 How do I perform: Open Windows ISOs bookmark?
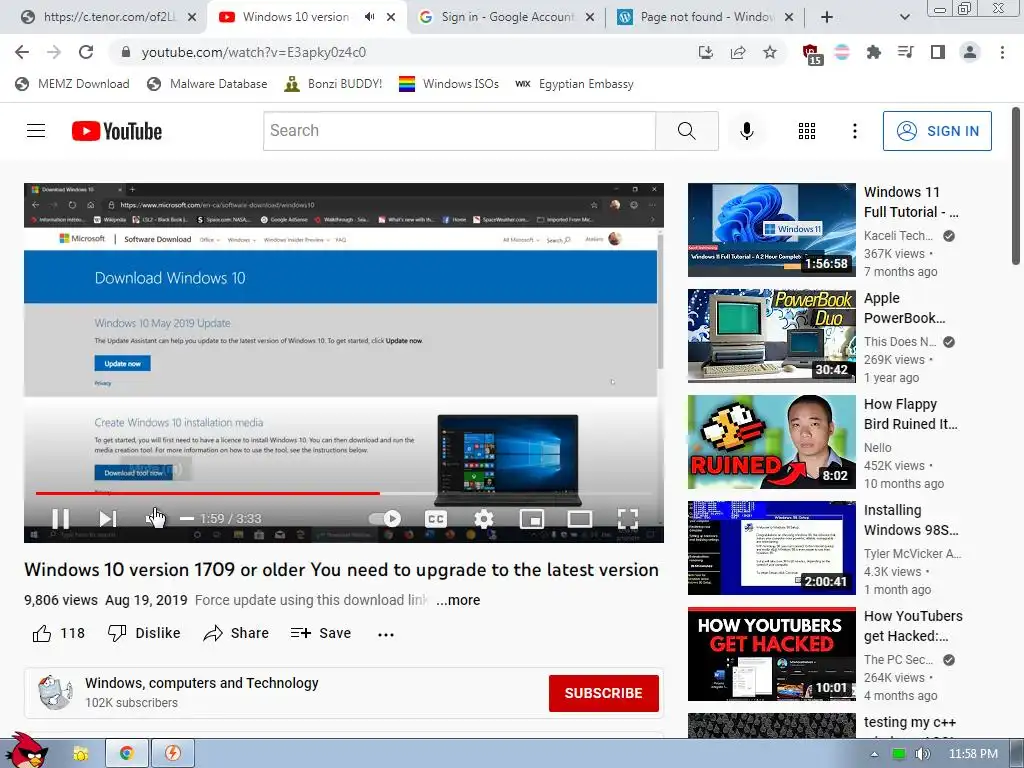pos(449,84)
